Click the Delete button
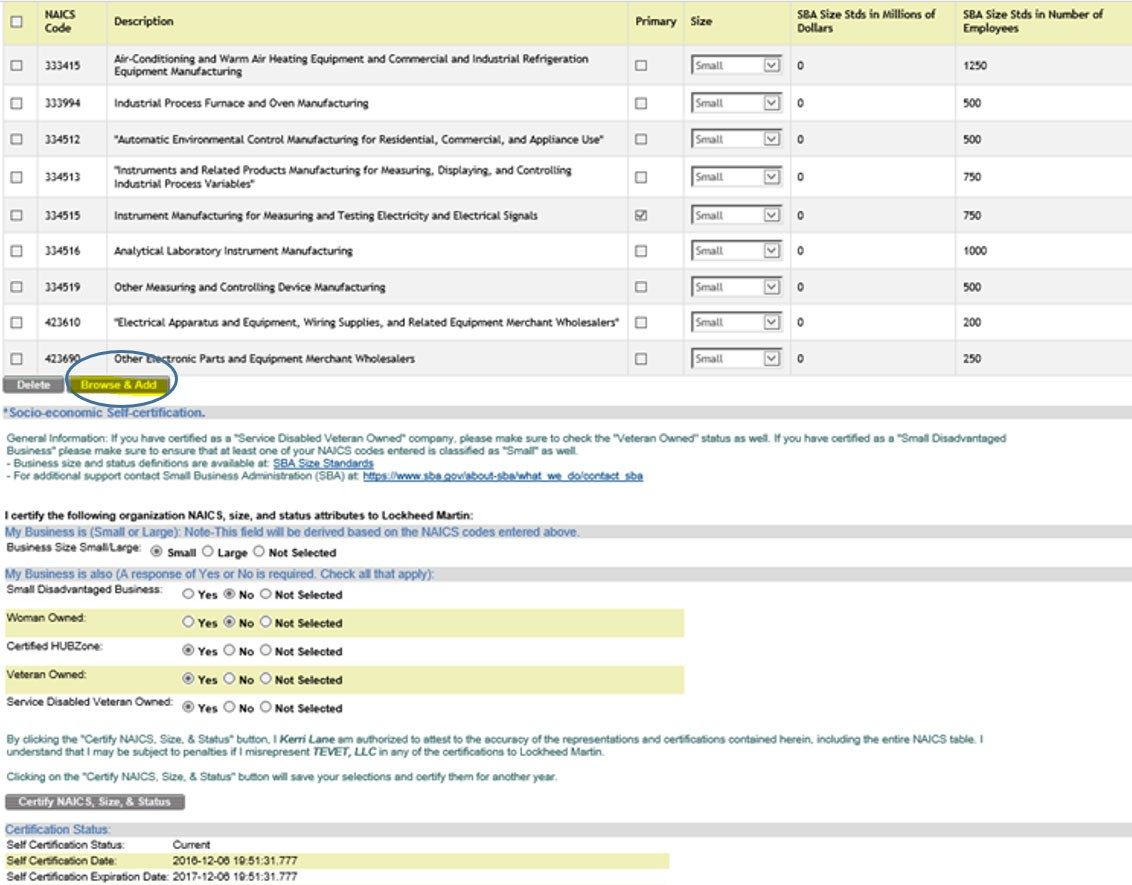Viewport: 1132px width, 885px height. pyautogui.click(x=33, y=385)
